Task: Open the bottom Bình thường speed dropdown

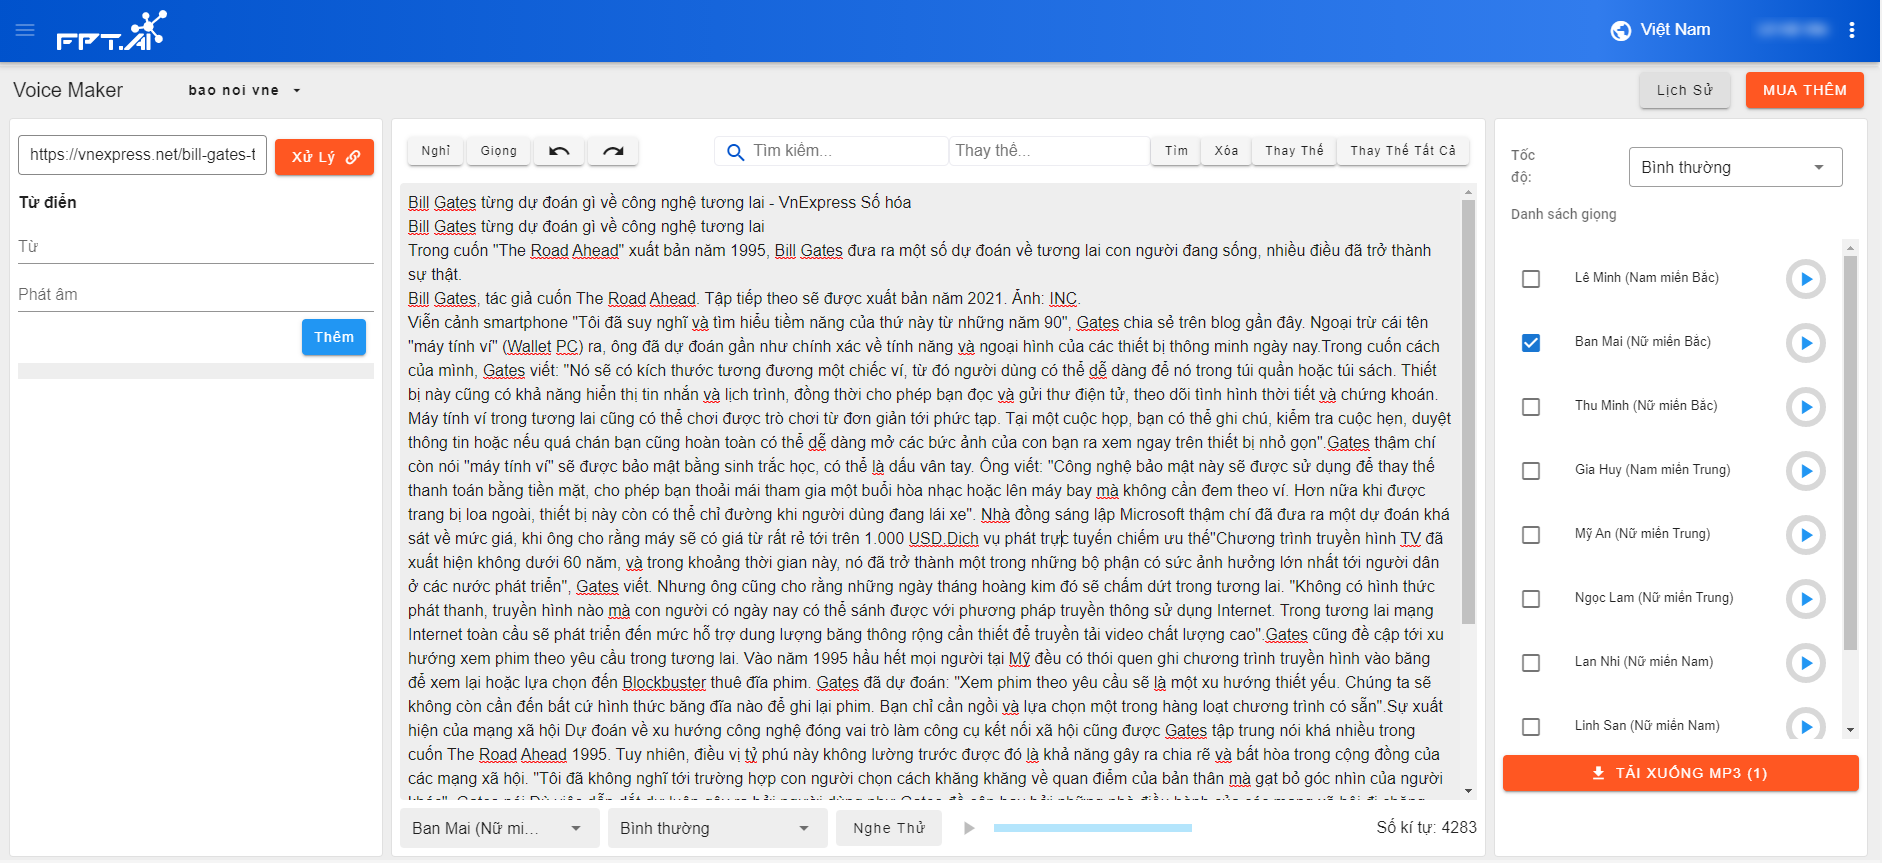Action: pos(717,828)
